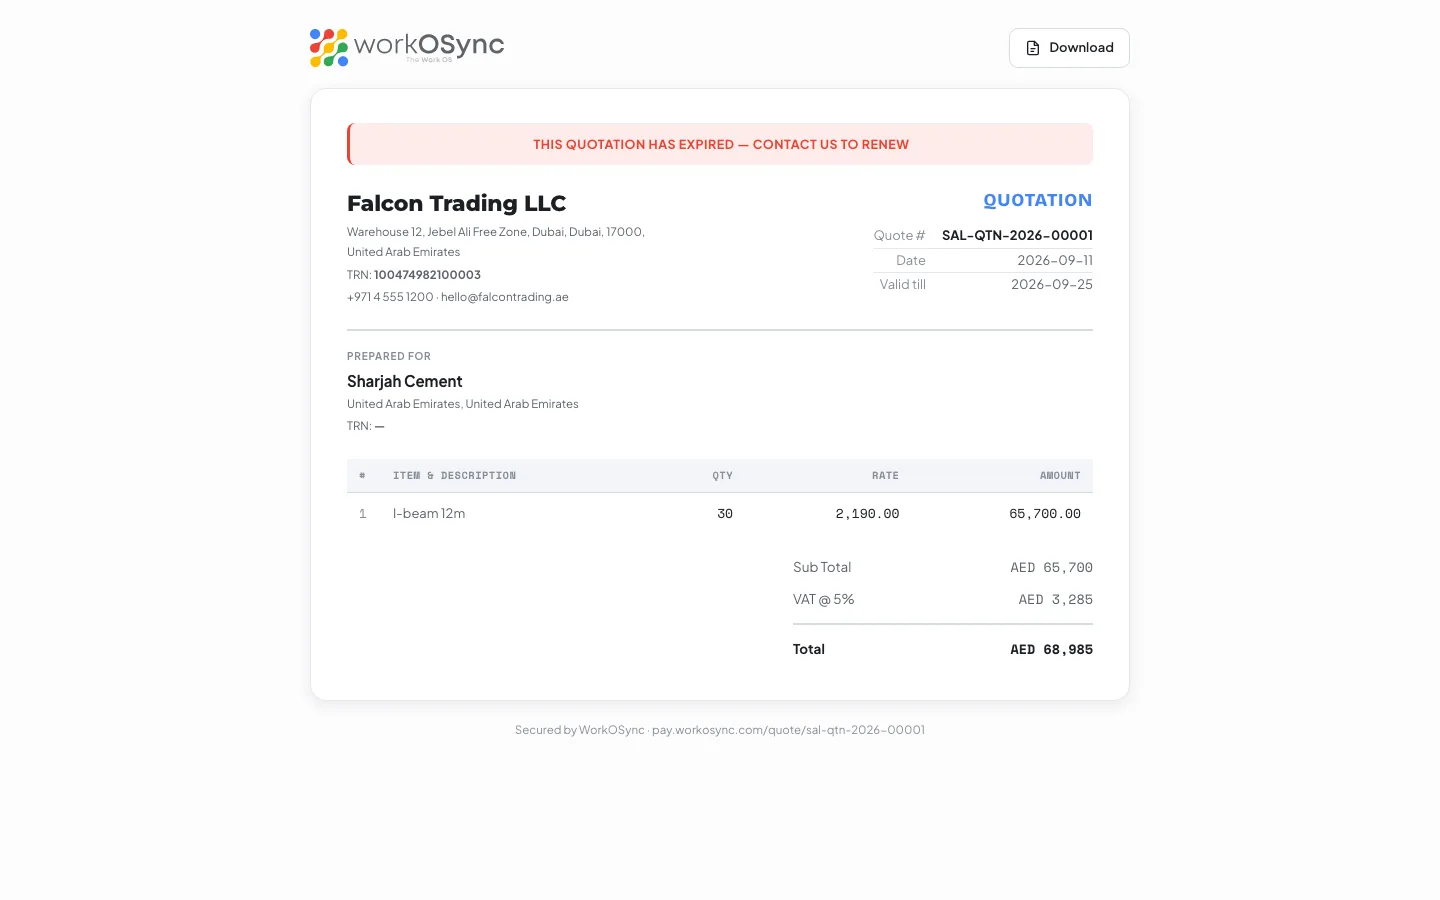The image size is (1440, 900).
Task: Click the AMOUNT column header
Action: click(x=1060, y=476)
